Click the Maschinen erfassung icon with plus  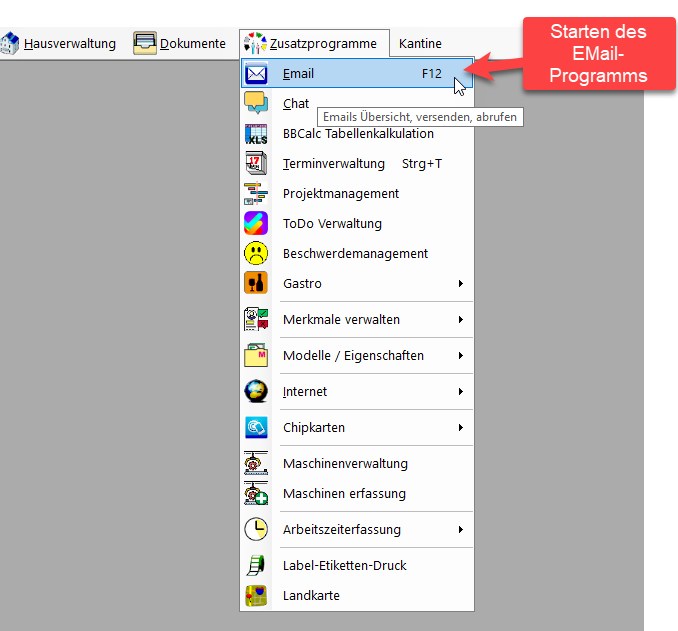pos(256,493)
